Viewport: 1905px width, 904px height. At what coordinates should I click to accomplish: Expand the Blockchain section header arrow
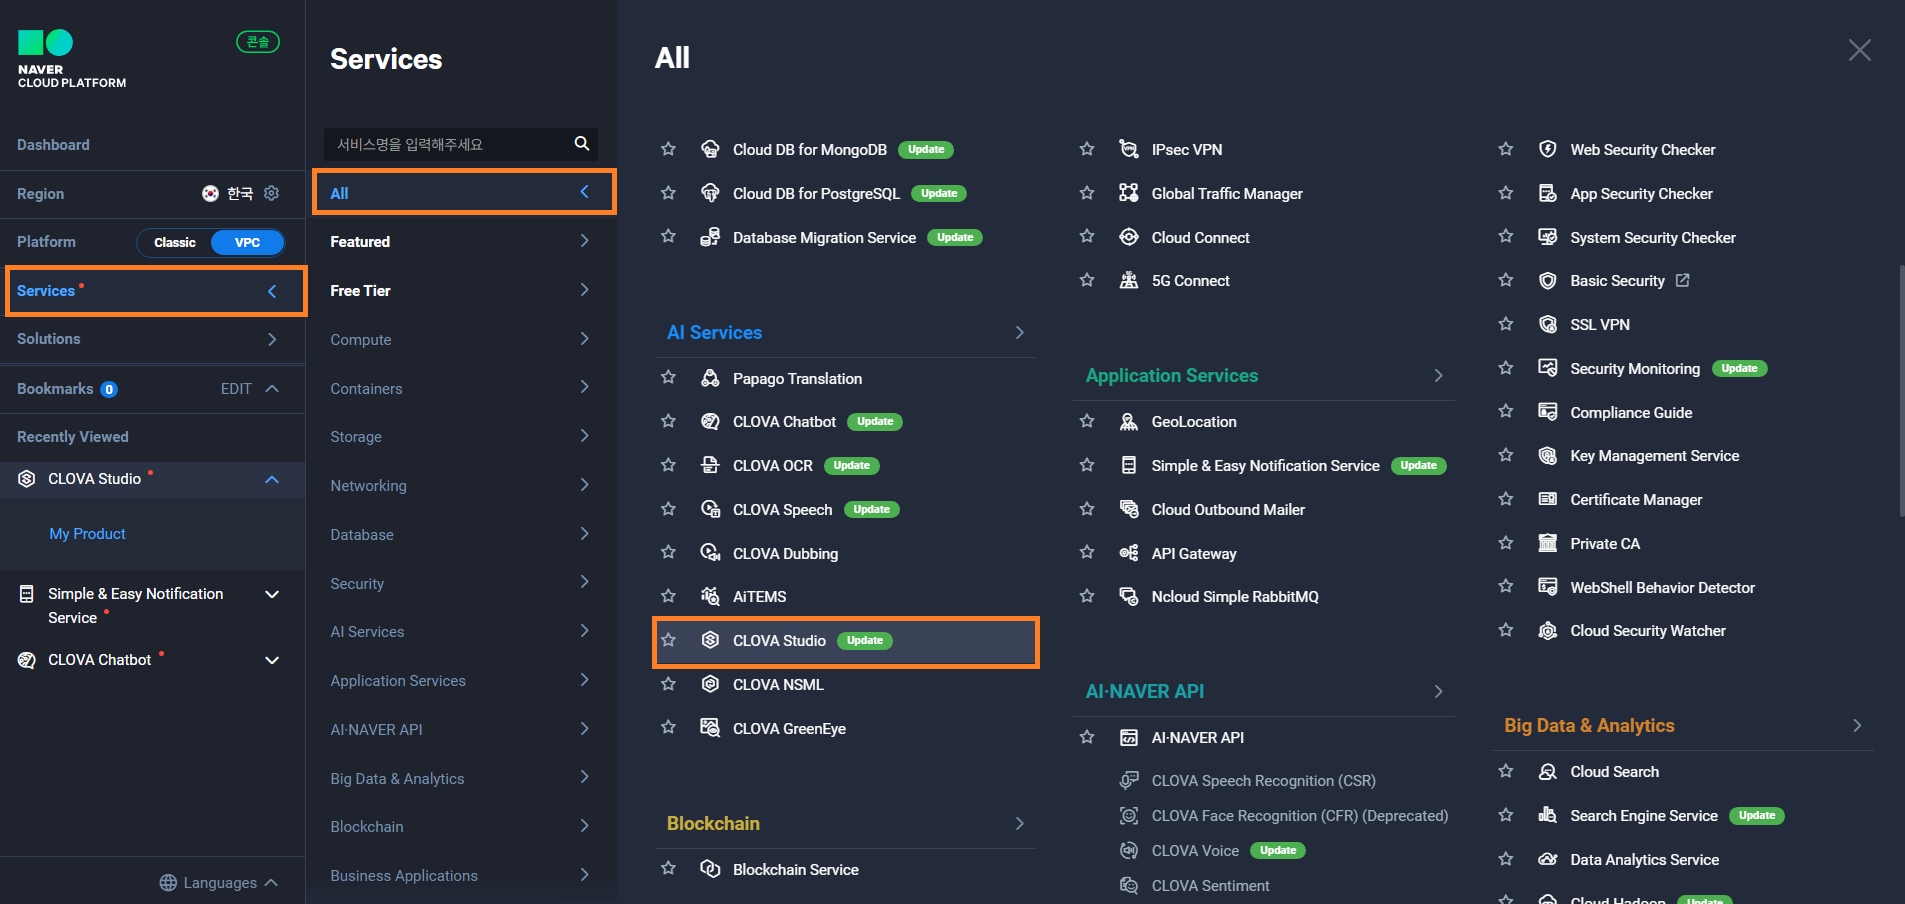(x=1020, y=823)
